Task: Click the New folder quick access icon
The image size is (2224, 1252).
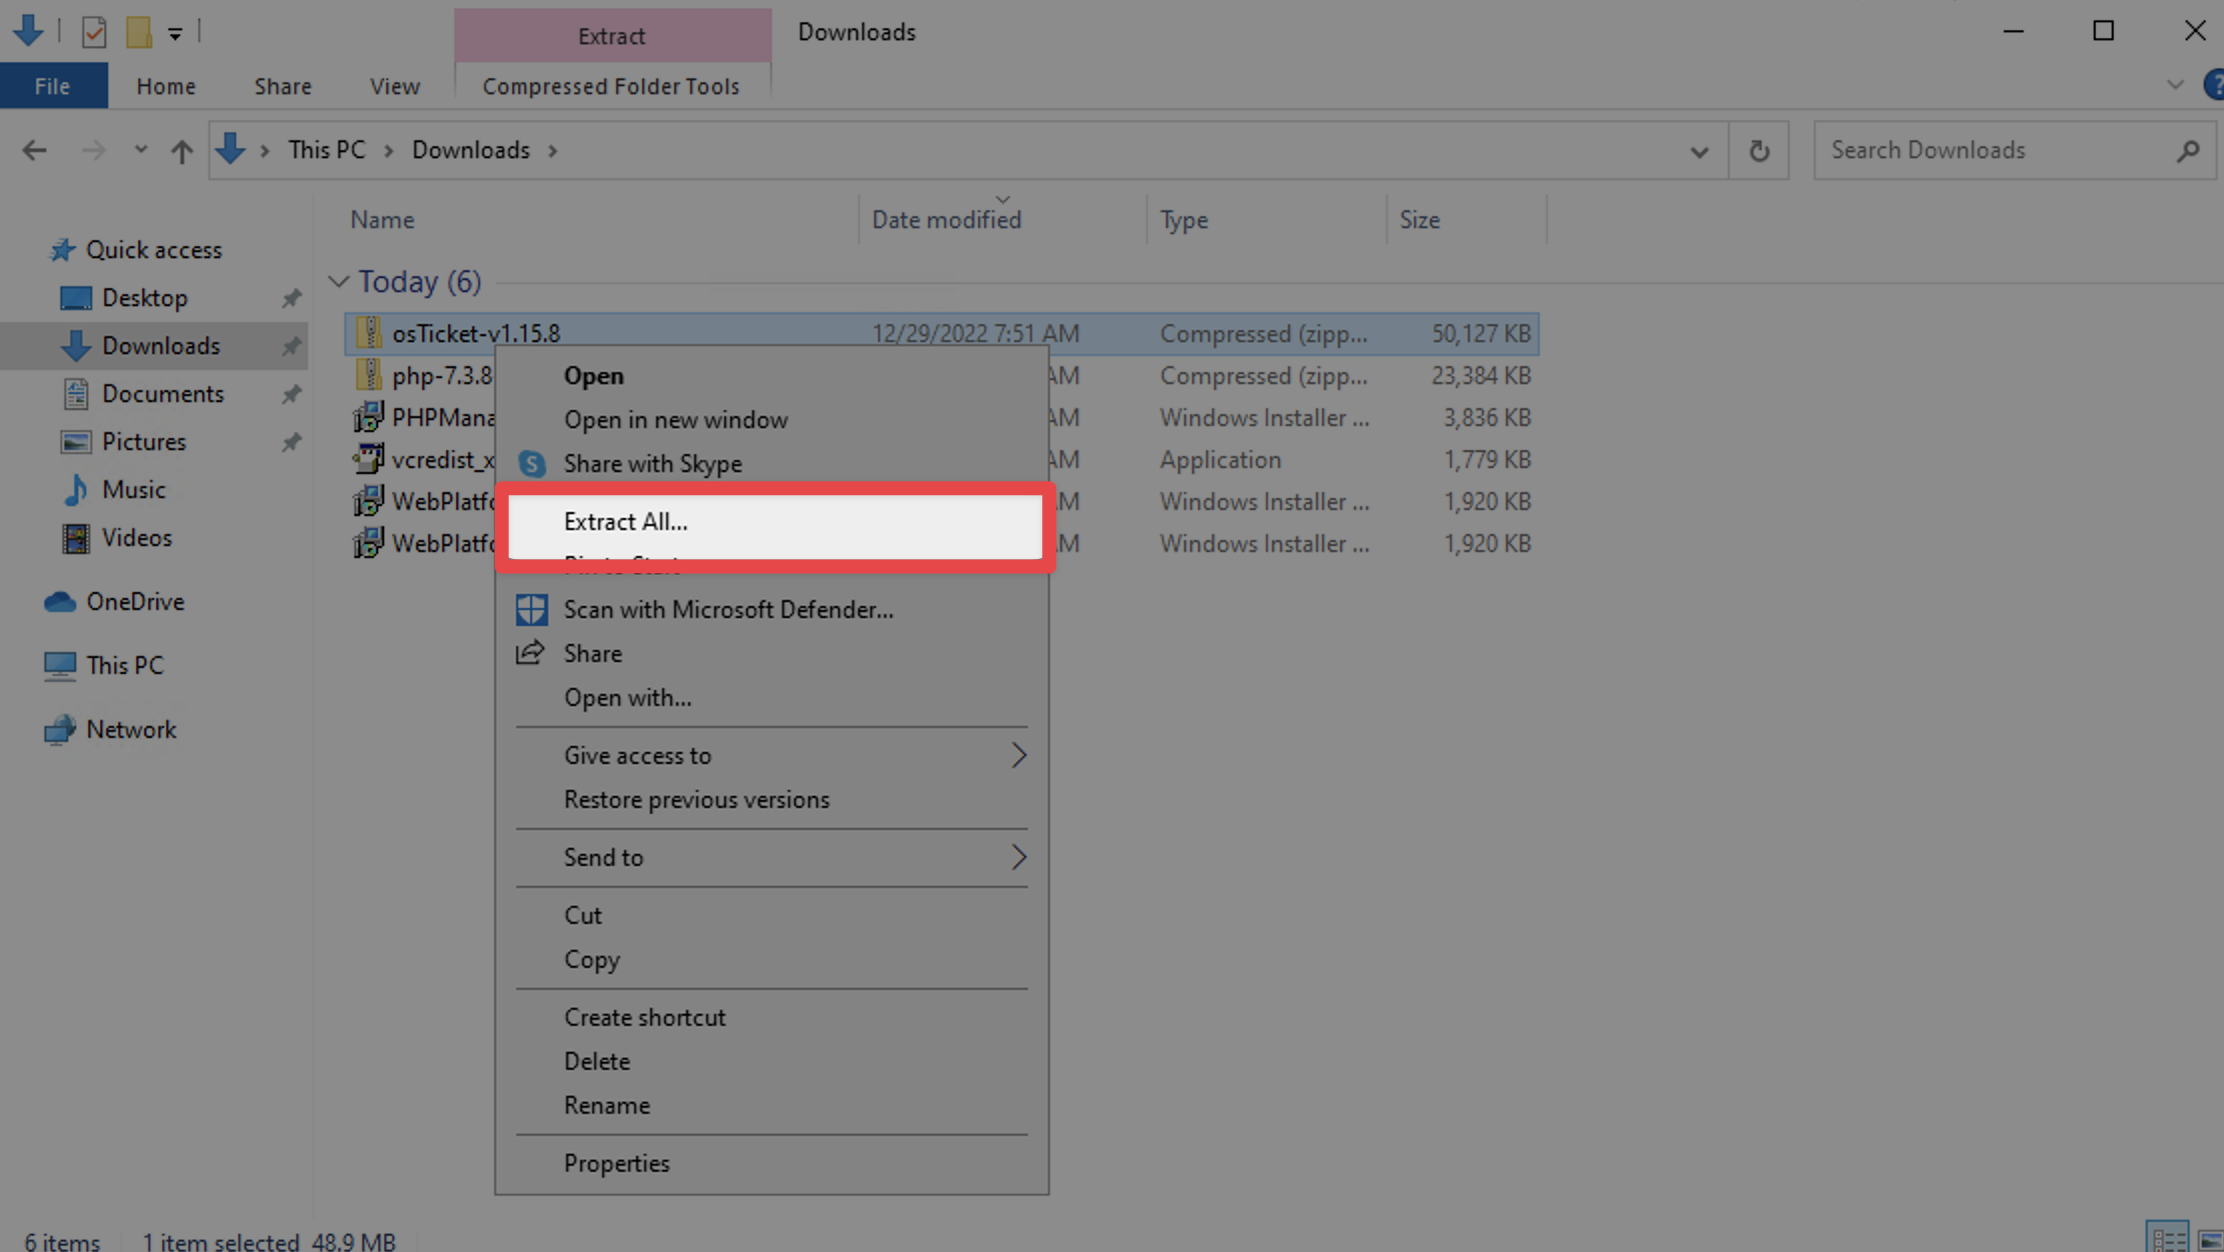Action: coord(138,32)
